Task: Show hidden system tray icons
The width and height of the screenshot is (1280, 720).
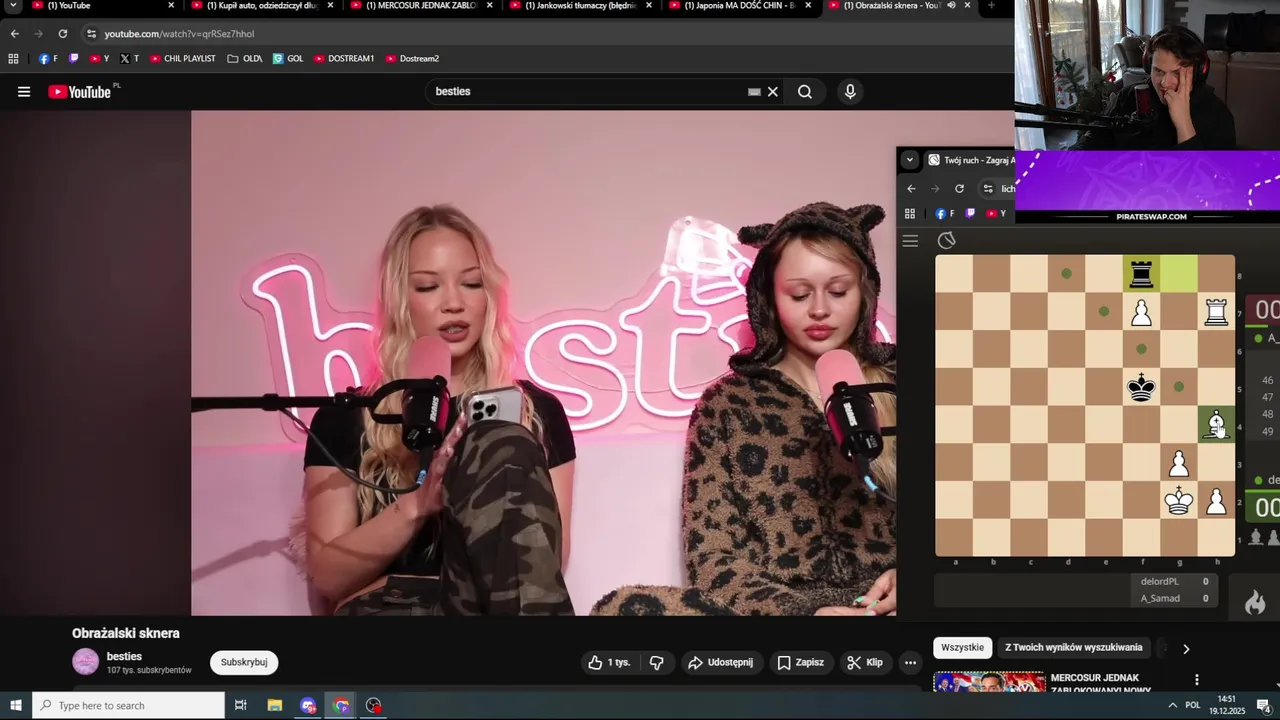Action: coord(1172,706)
